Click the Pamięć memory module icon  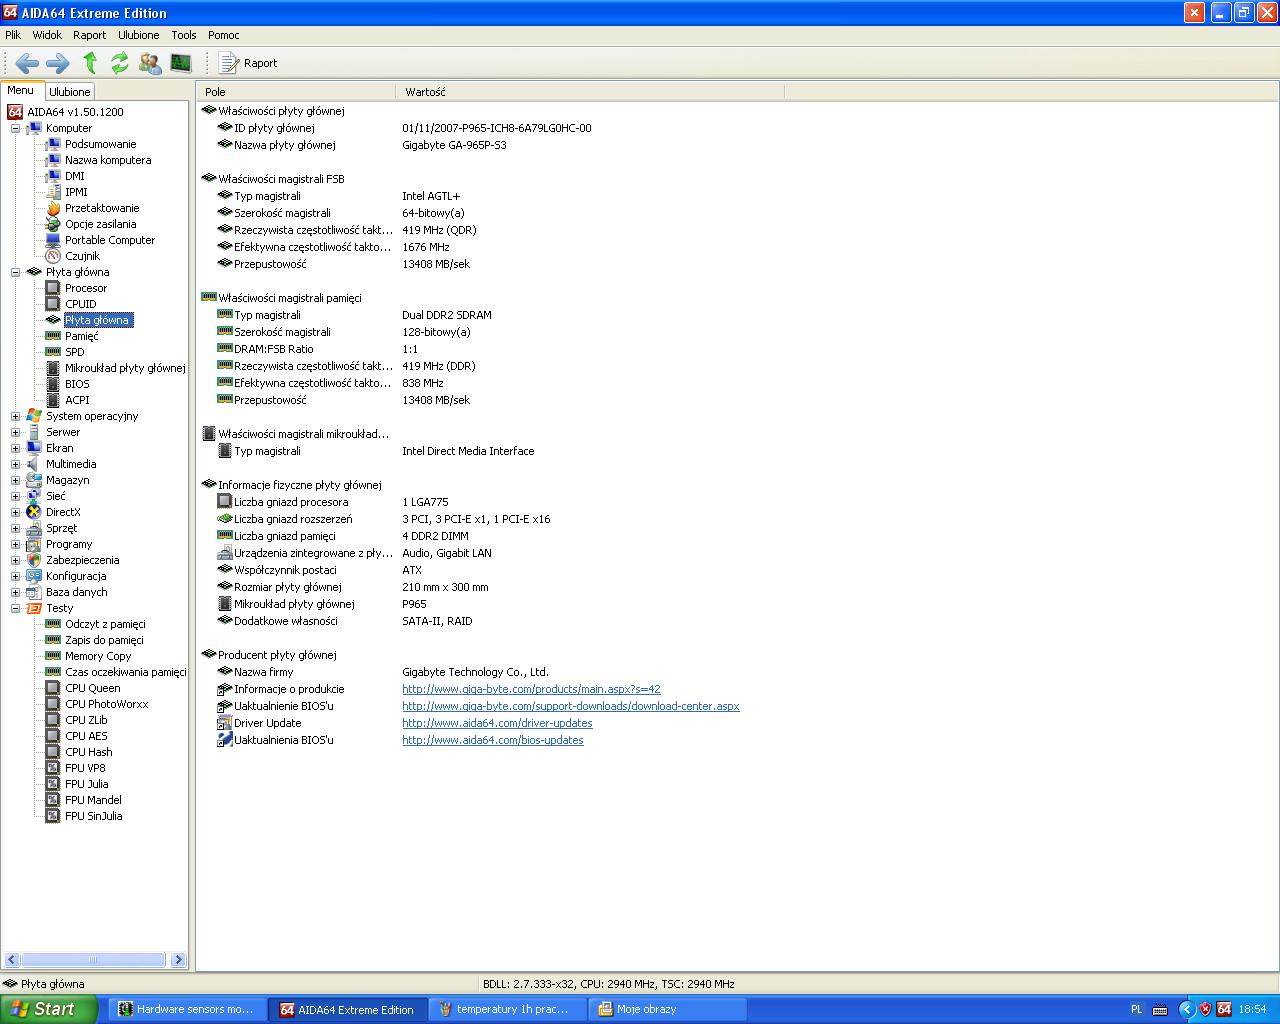(53, 336)
